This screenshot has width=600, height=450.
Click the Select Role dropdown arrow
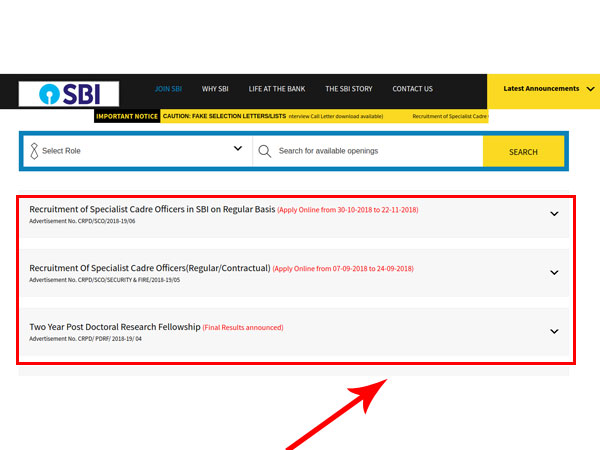pyautogui.click(x=238, y=148)
